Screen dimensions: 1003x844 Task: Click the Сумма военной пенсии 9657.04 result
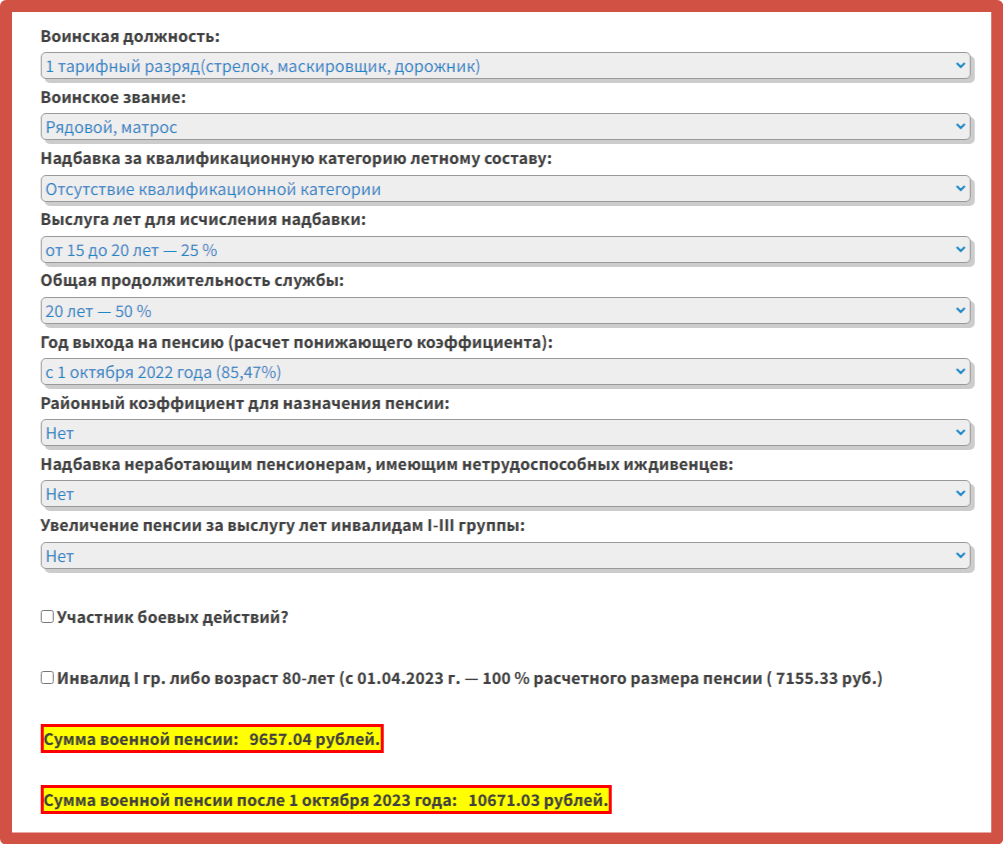coord(212,738)
